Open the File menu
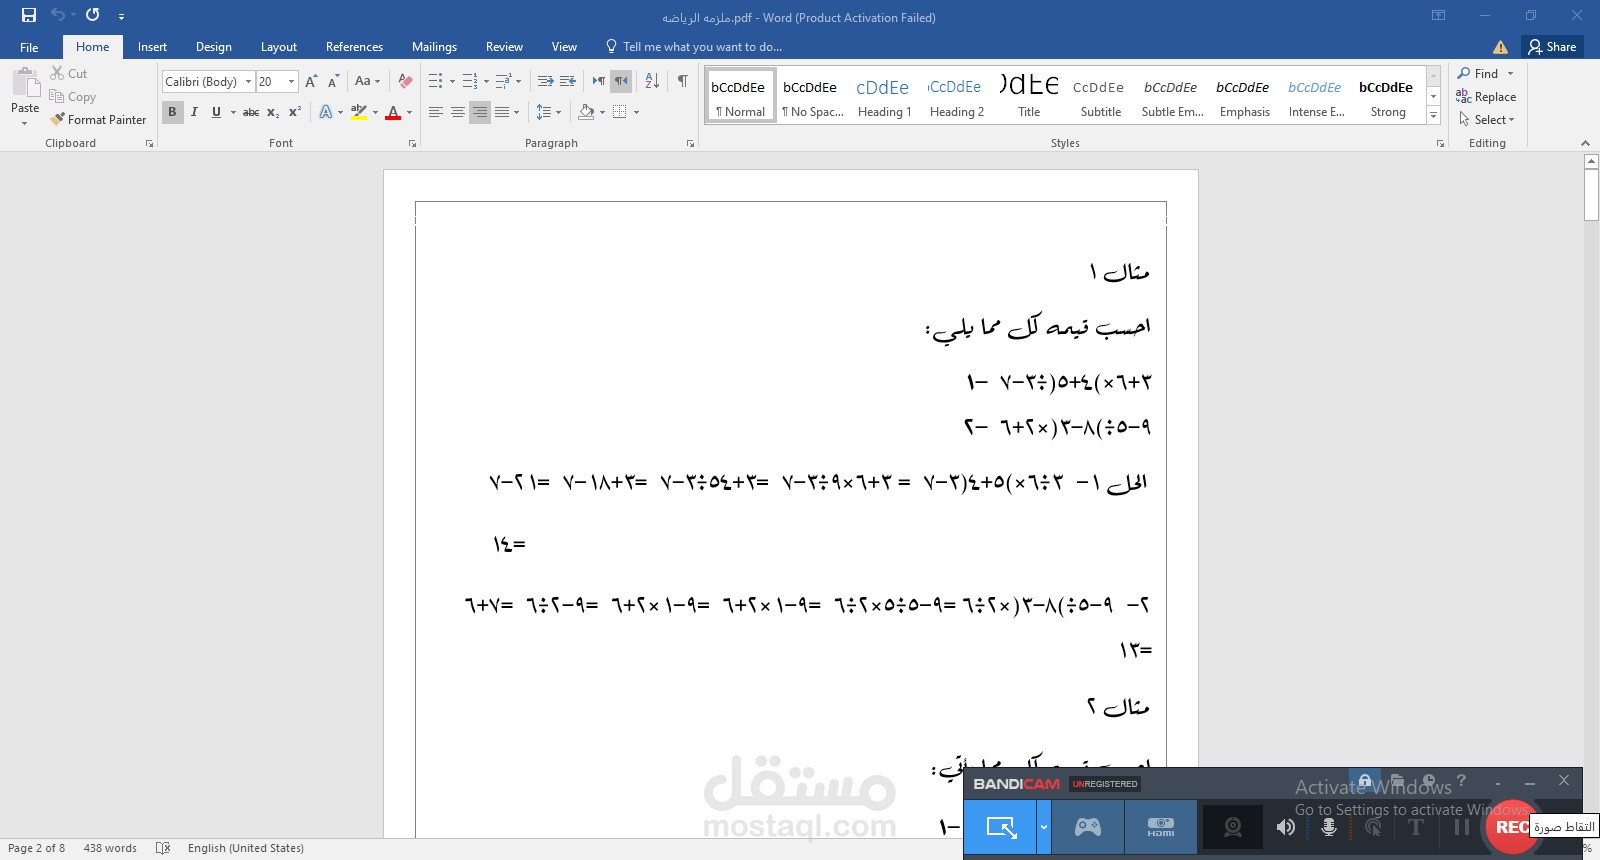 pos(29,47)
